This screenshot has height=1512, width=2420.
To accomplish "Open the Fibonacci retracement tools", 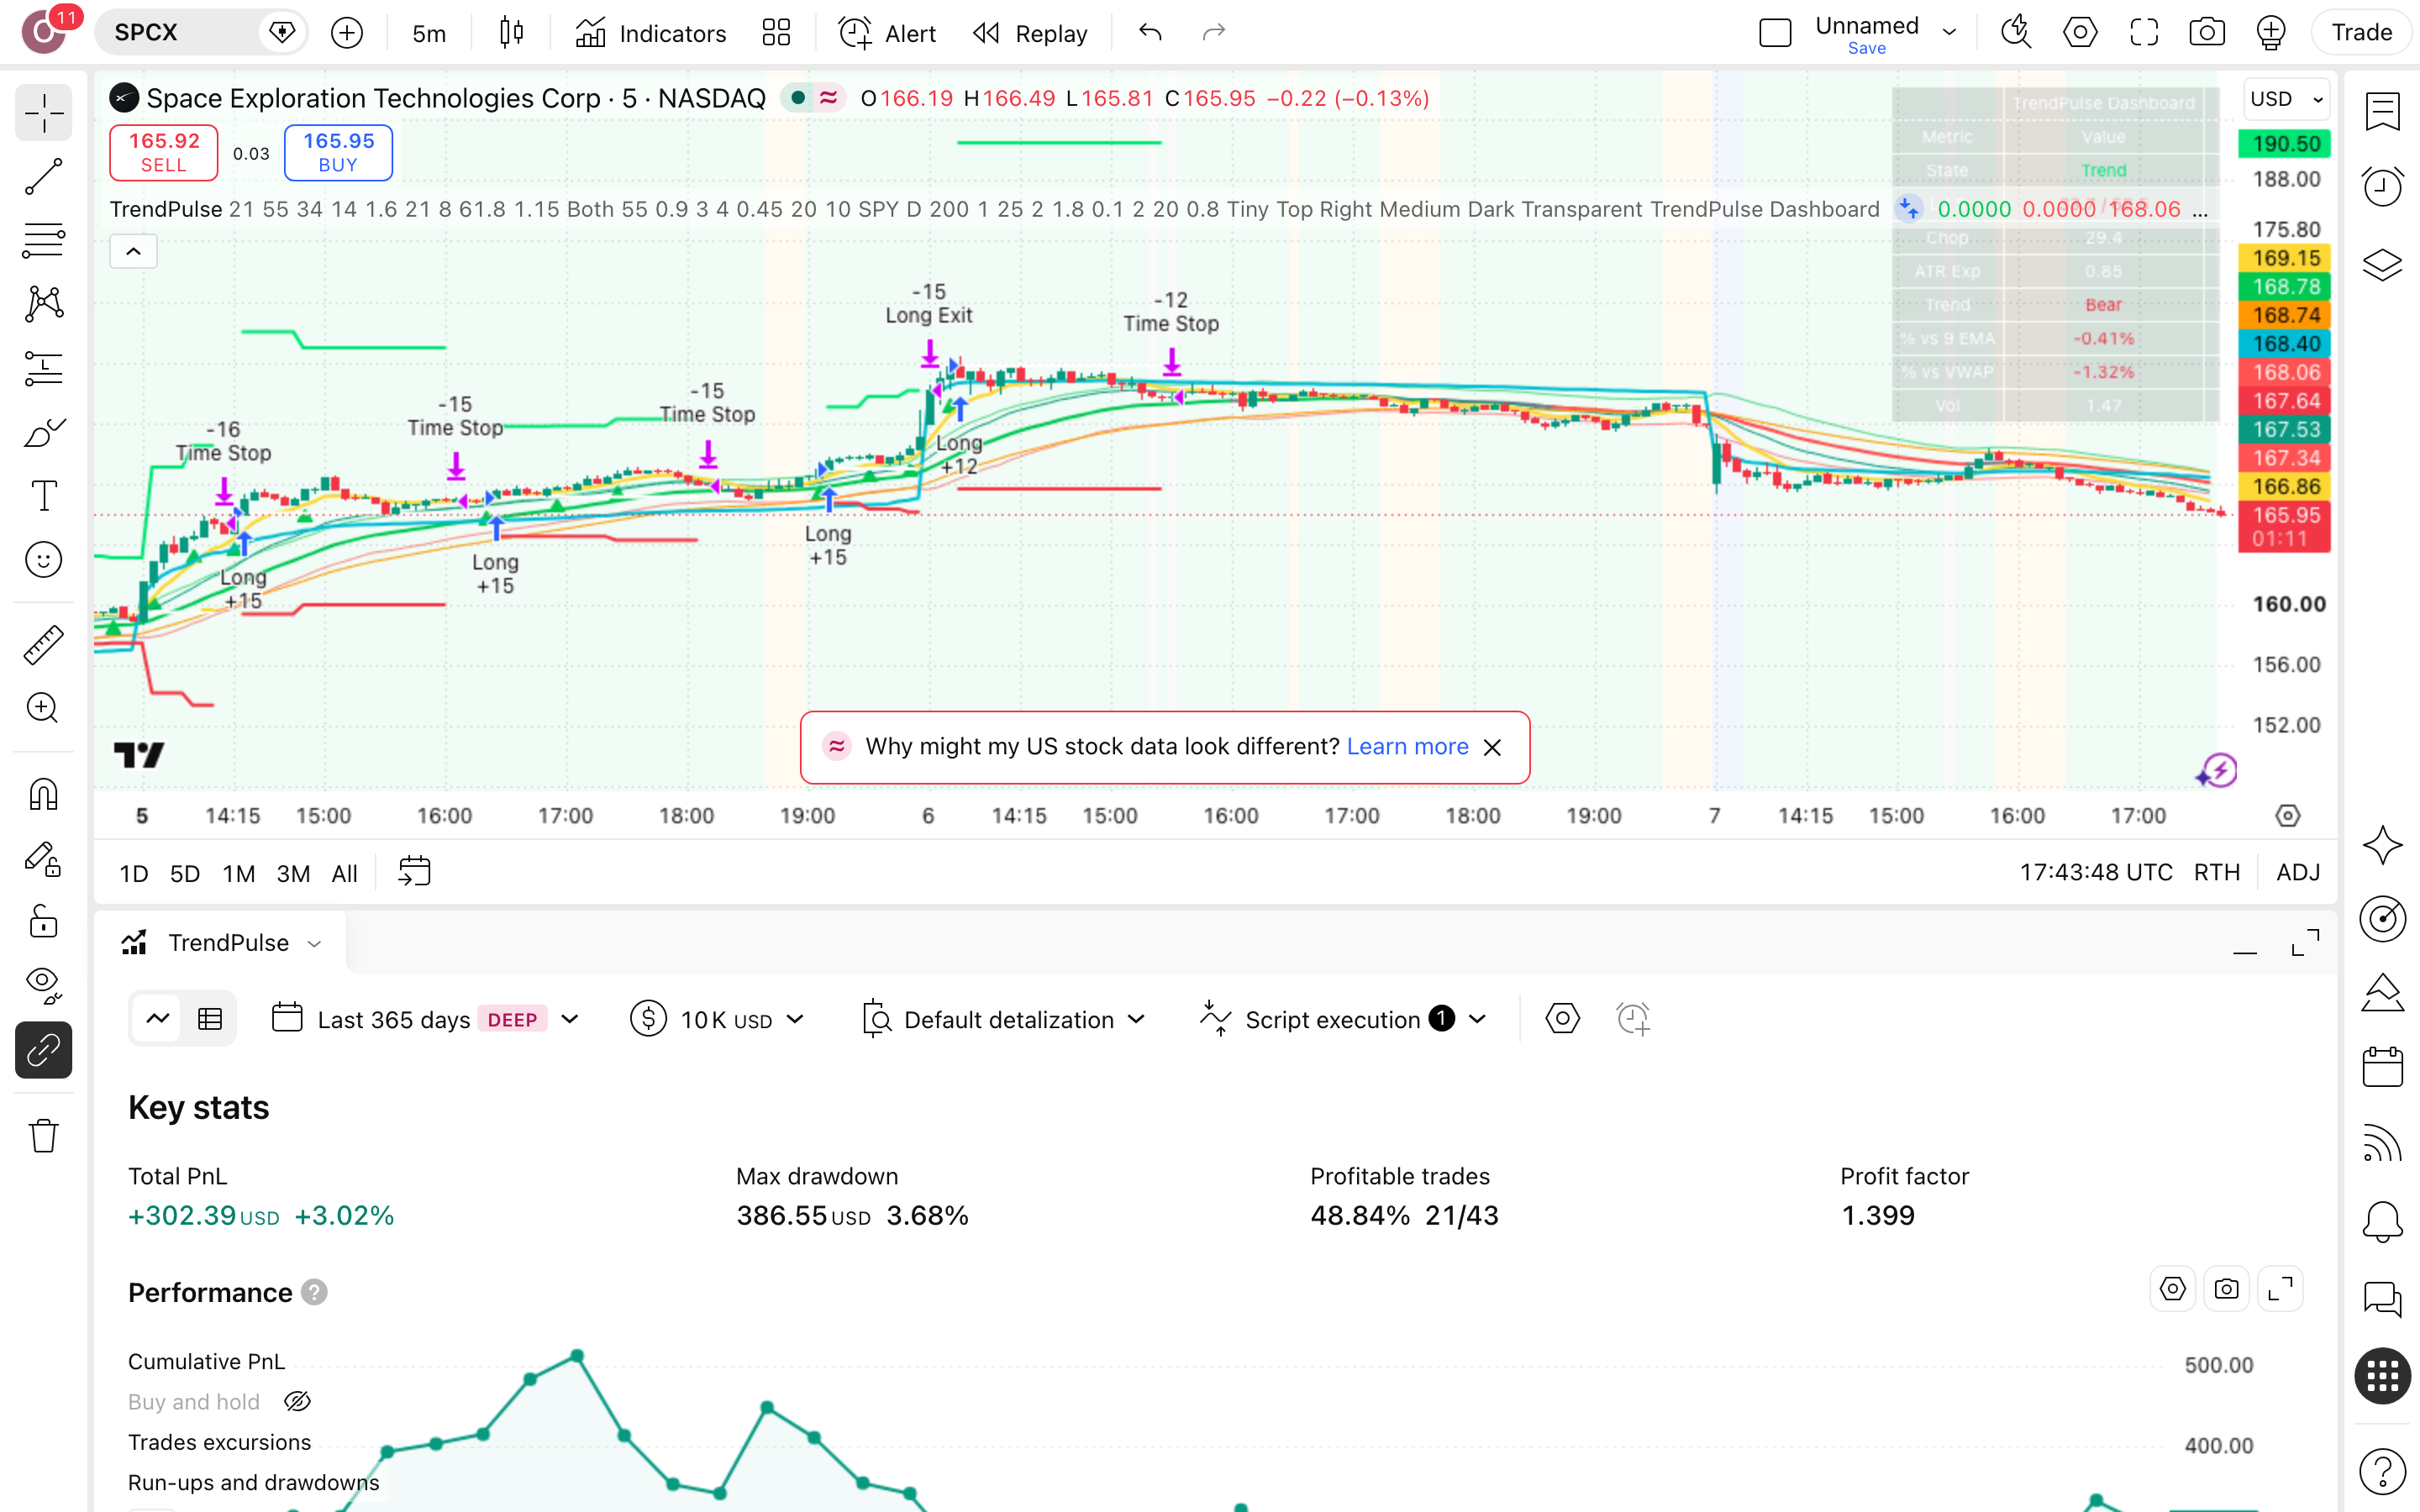I will point(43,240).
